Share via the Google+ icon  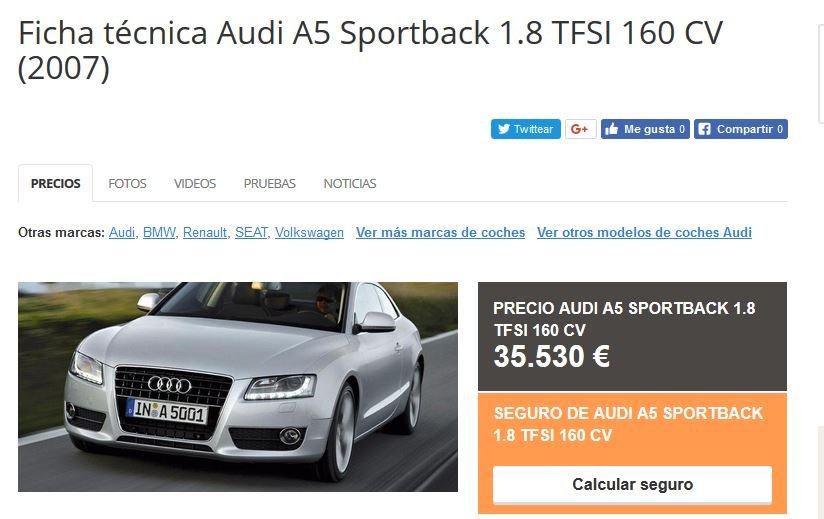coord(580,129)
